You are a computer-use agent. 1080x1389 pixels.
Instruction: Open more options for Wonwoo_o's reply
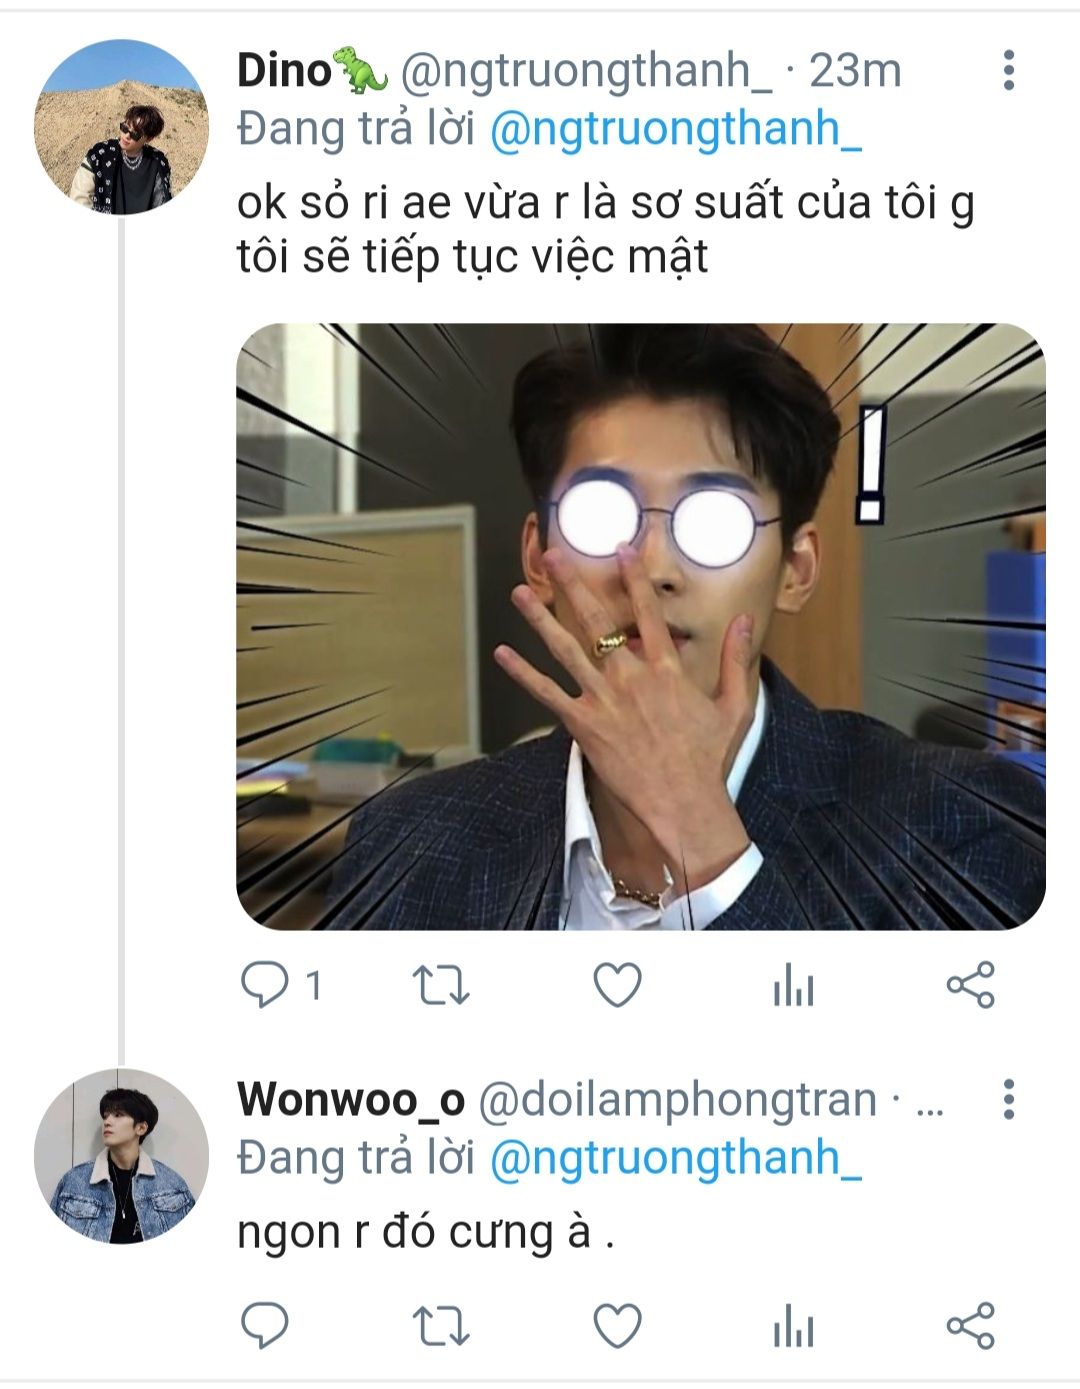(x=1009, y=1099)
